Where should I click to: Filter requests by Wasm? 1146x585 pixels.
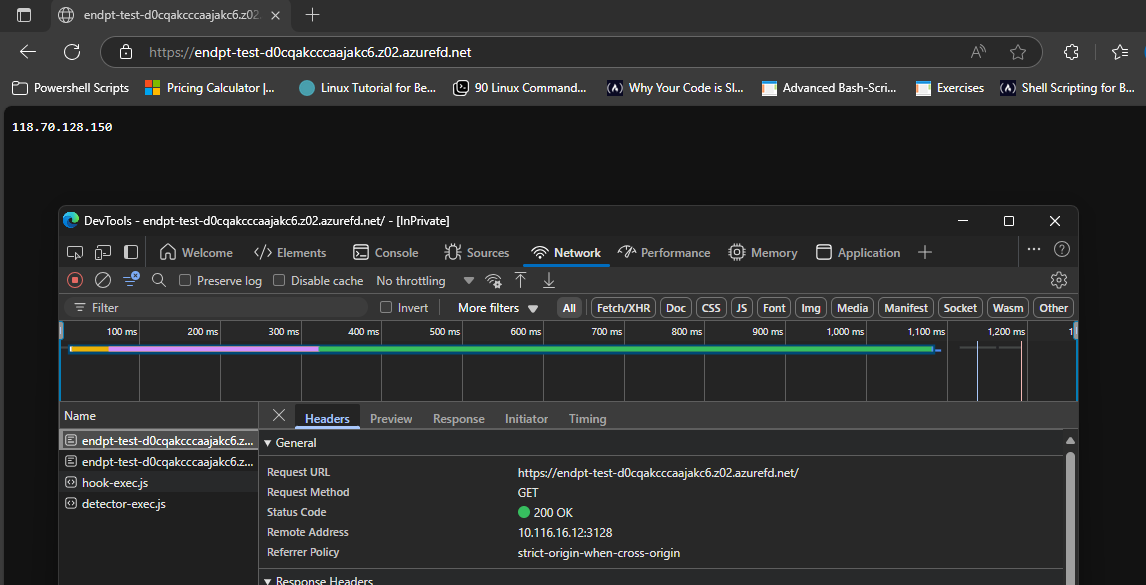pyautogui.click(x=1009, y=308)
